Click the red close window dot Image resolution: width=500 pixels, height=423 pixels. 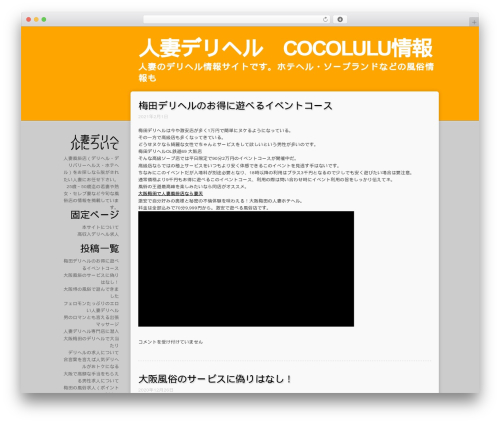29,19
